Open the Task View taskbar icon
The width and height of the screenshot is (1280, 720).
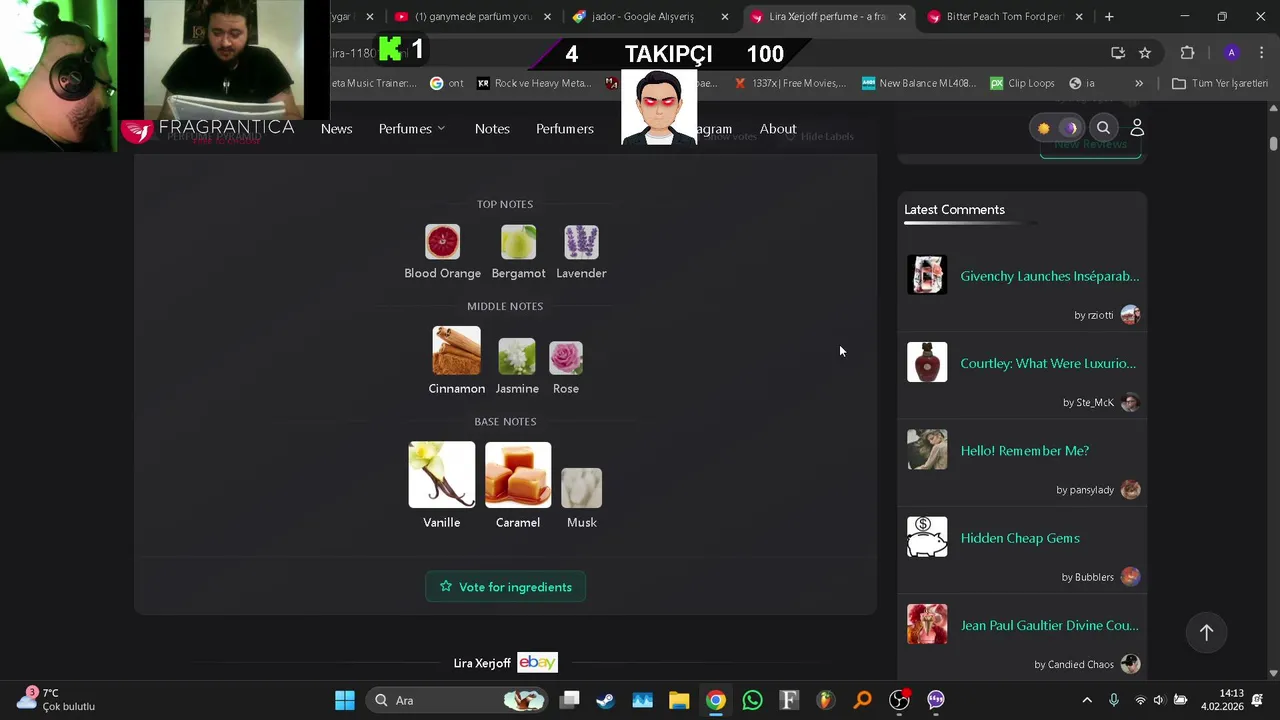(569, 700)
